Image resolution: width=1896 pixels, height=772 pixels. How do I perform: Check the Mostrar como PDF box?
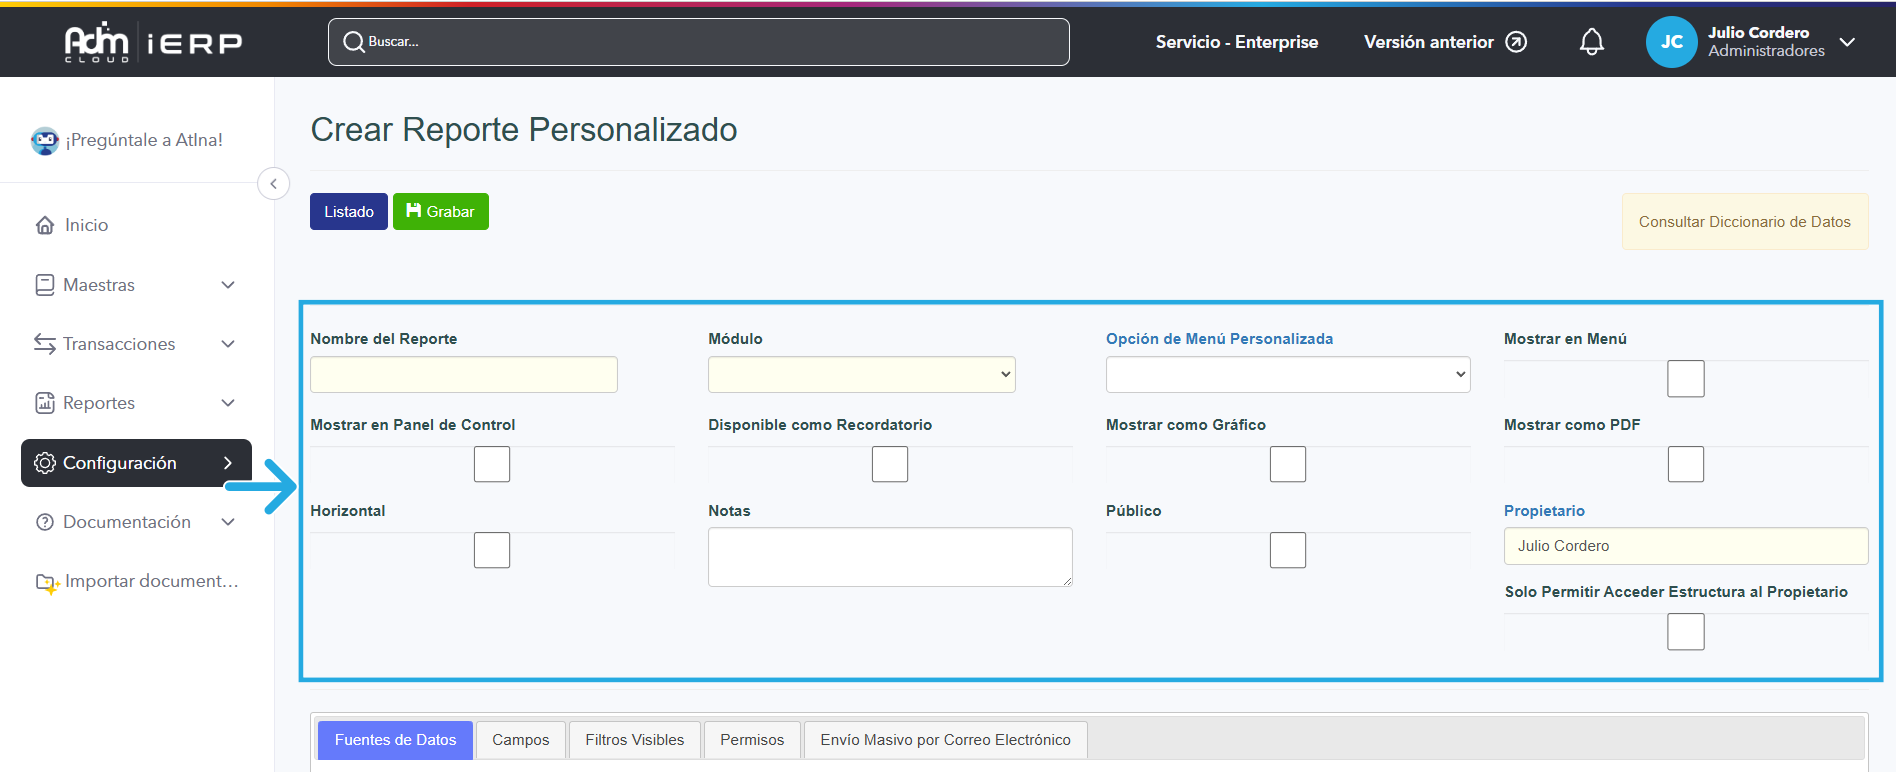pyautogui.click(x=1685, y=465)
